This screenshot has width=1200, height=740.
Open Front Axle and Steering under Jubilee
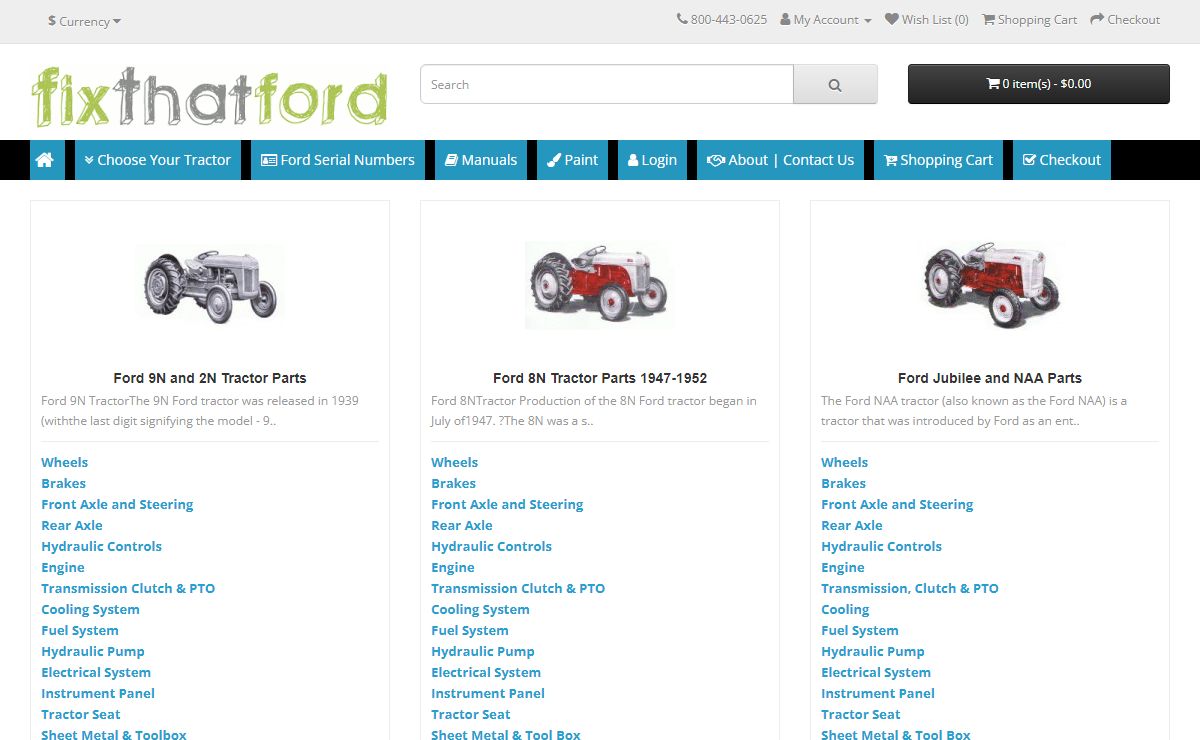click(897, 504)
